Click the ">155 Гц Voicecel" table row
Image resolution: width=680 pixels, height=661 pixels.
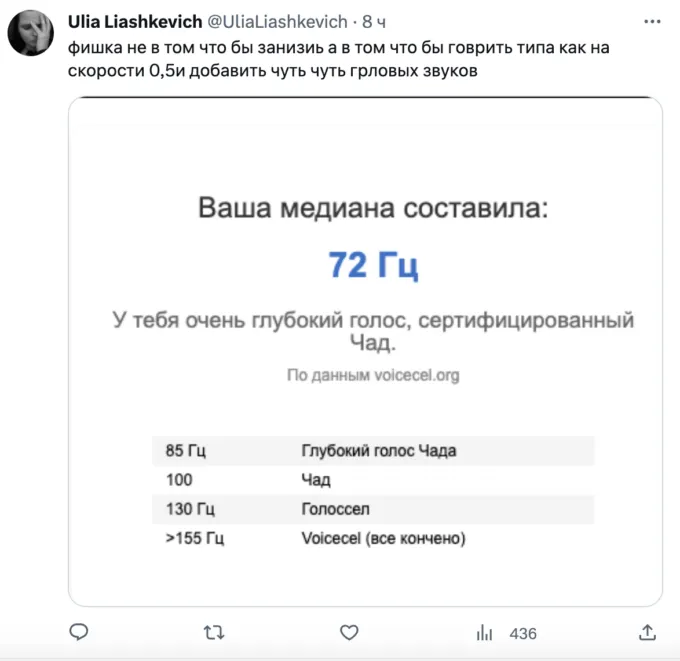[x=373, y=539]
